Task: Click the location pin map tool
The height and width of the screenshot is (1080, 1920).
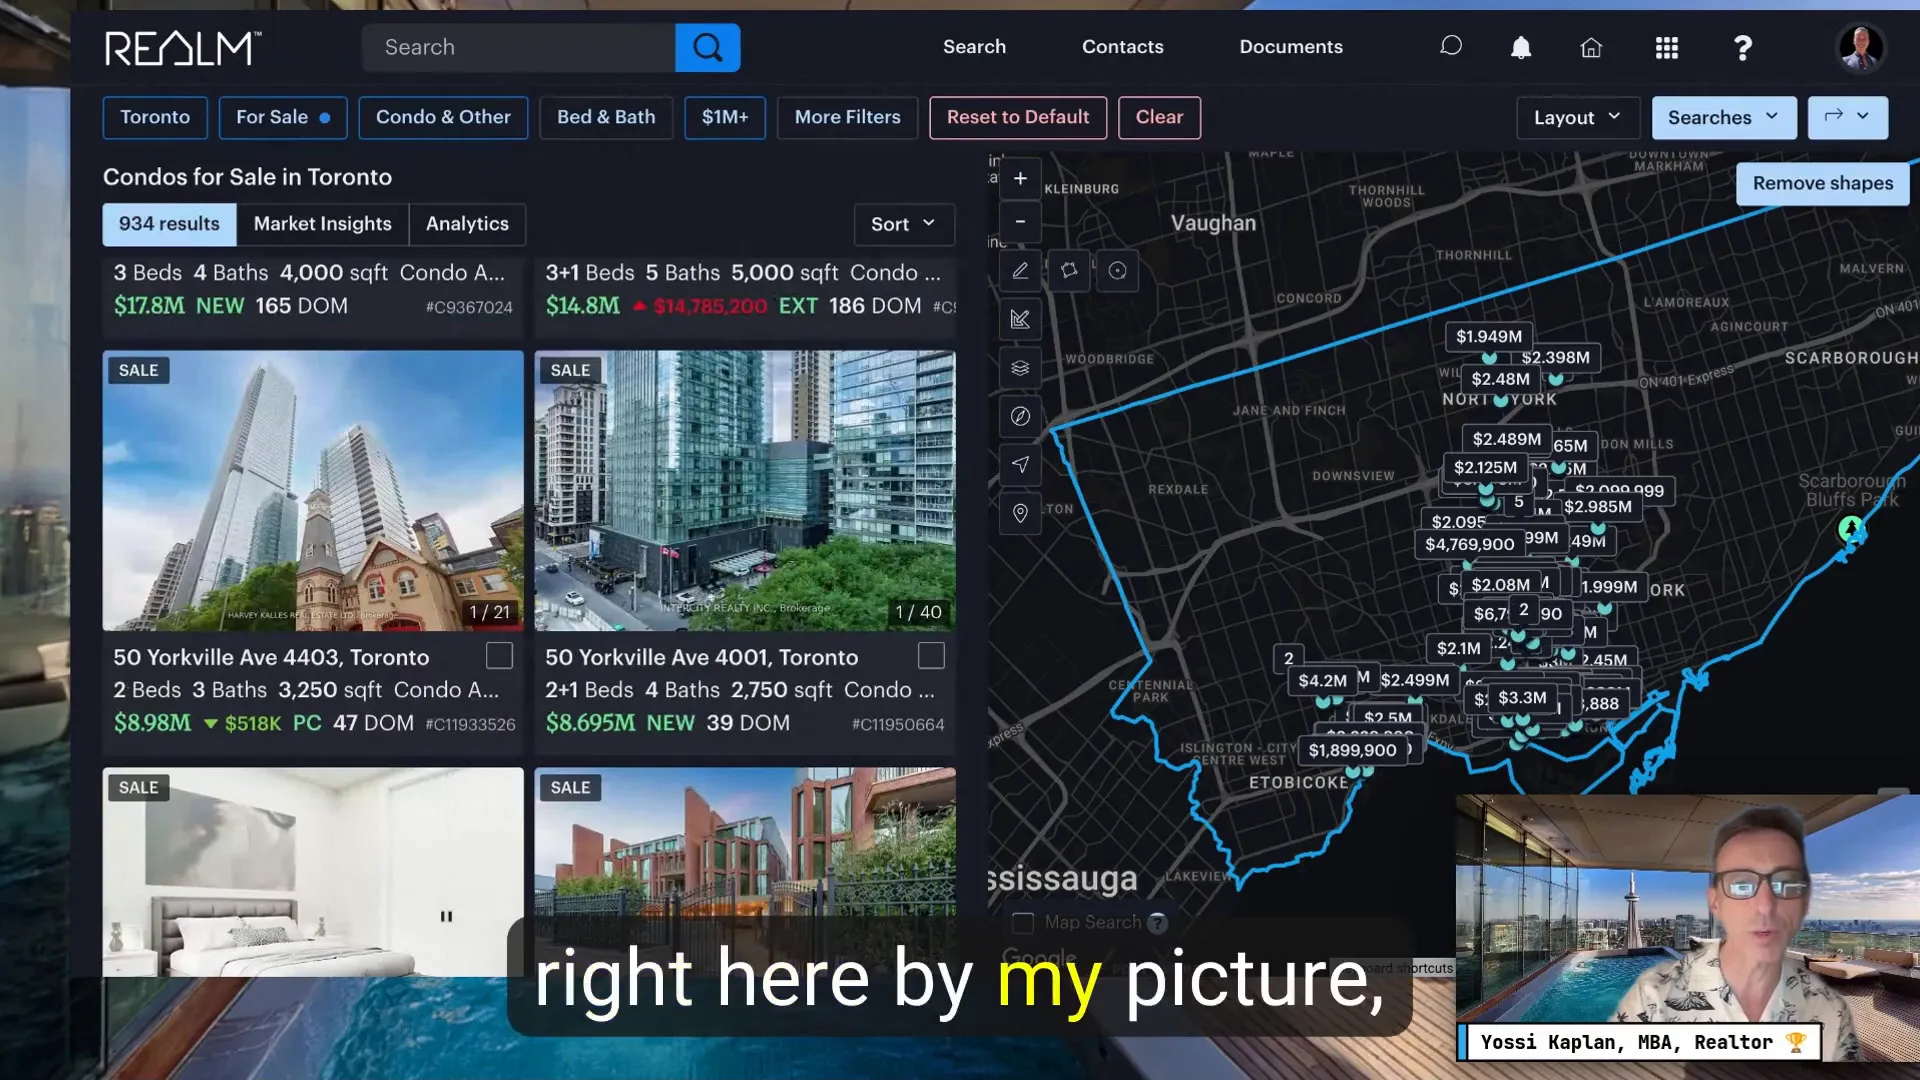Action: pyautogui.click(x=1020, y=513)
